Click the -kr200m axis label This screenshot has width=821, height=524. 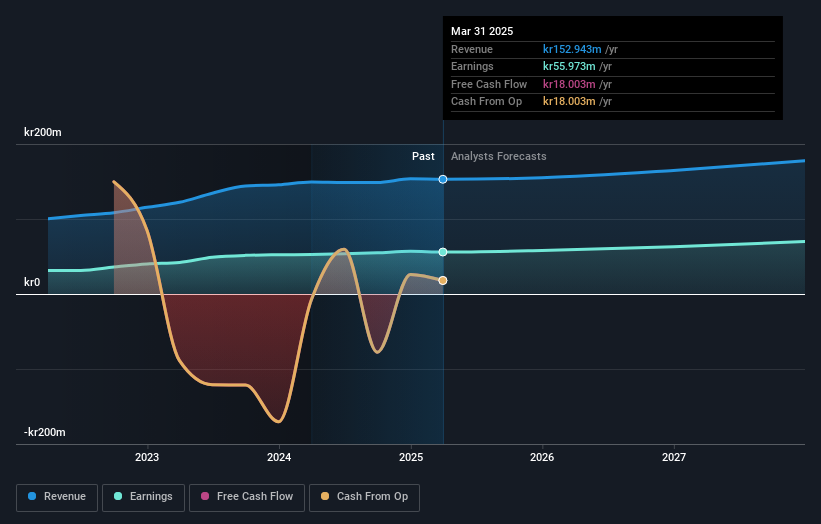point(45,432)
